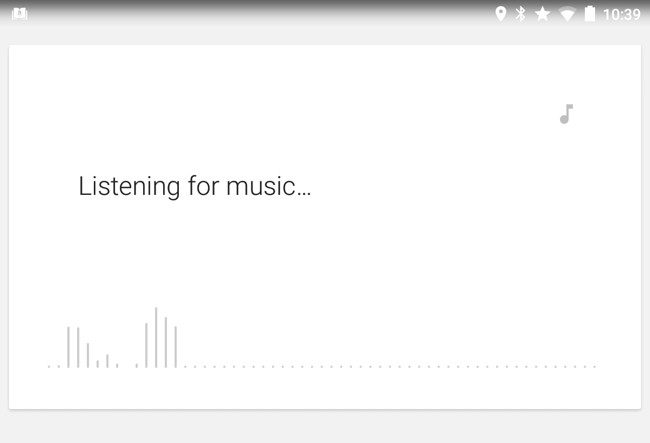
Task: Click the rightmost tall waveform bar
Action: pyautogui.click(x=175, y=346)
